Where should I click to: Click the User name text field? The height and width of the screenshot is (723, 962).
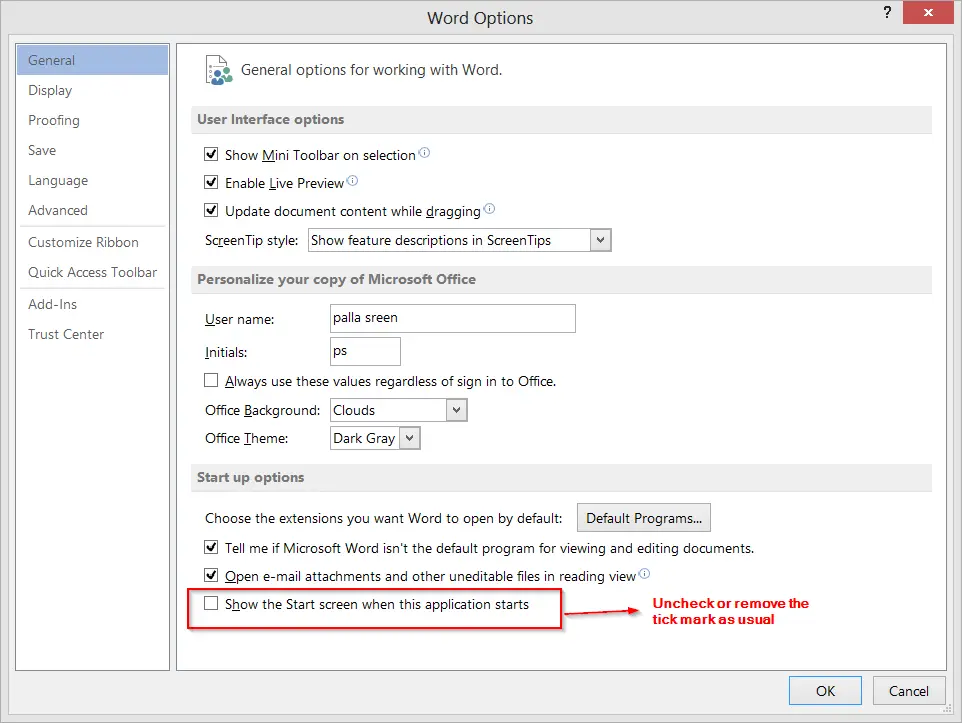tap(453, 319)
